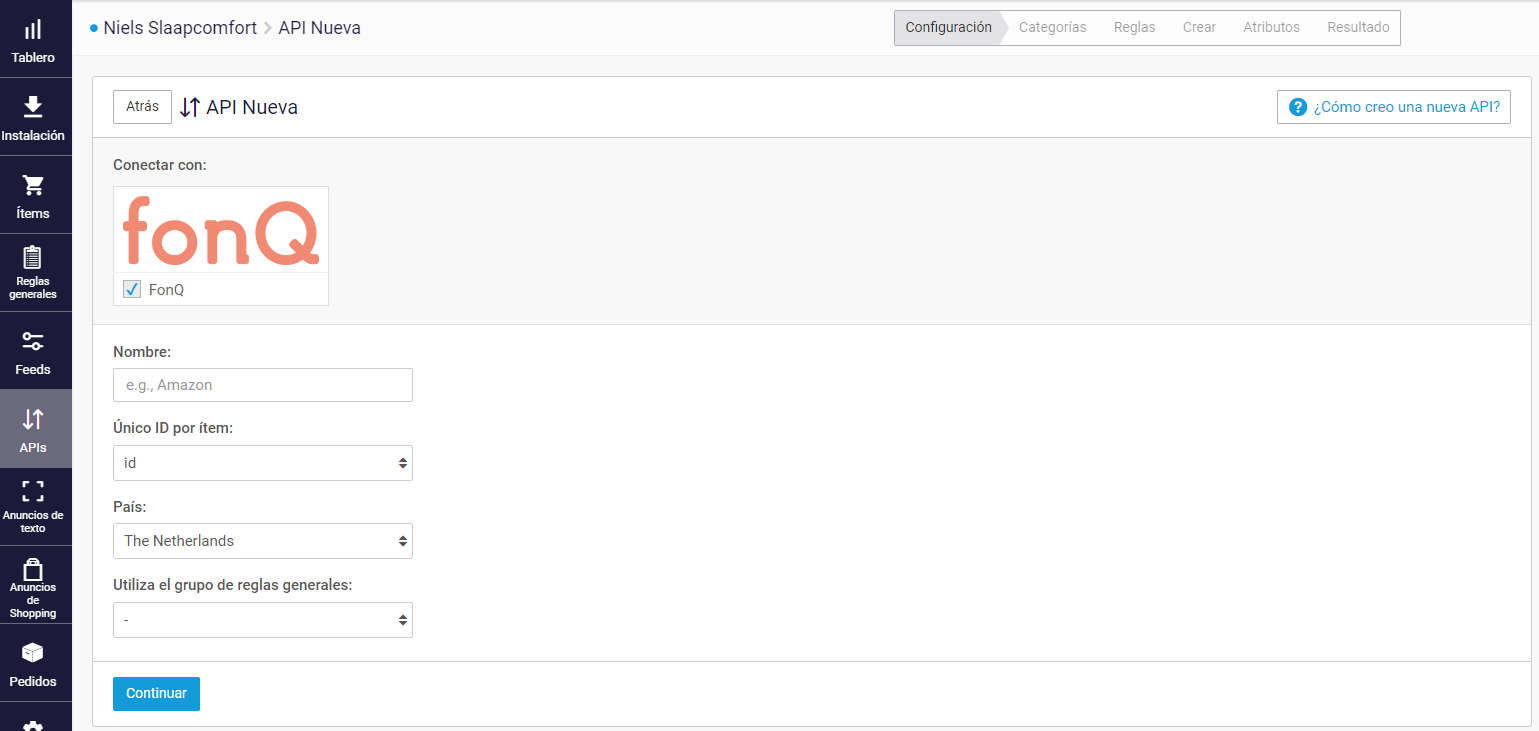Open Pedidos box icon in sidebar
This screenshot has width=1539, height=731.
[33, 653]
